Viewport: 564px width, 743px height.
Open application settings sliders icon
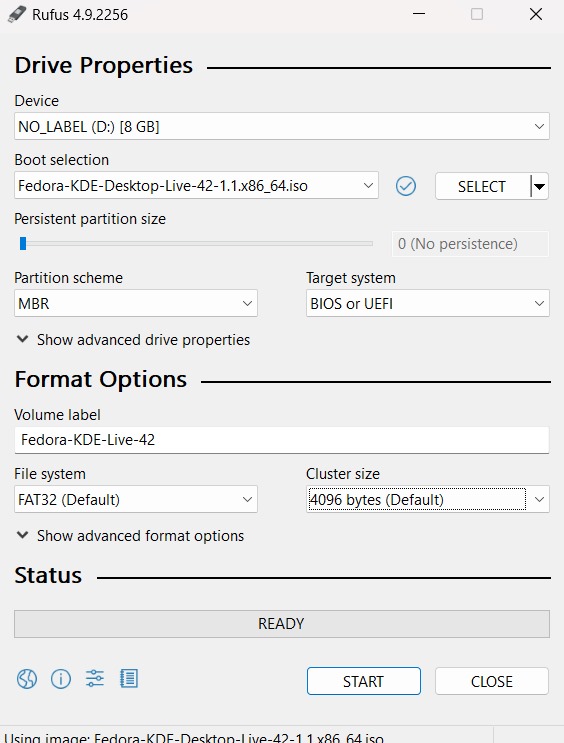(95, 679)
